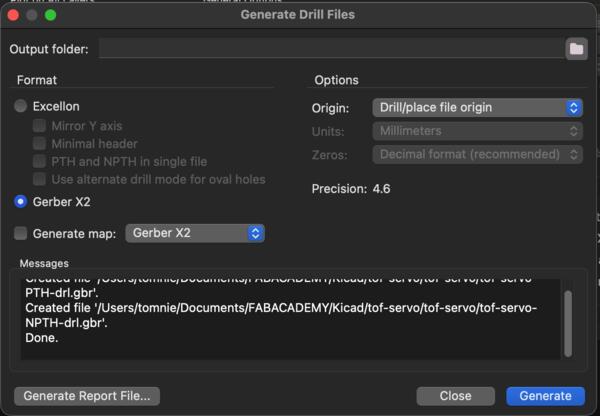Click the Generate button
The height and width of the screenshot is (416, 600).
click(545, 396)
